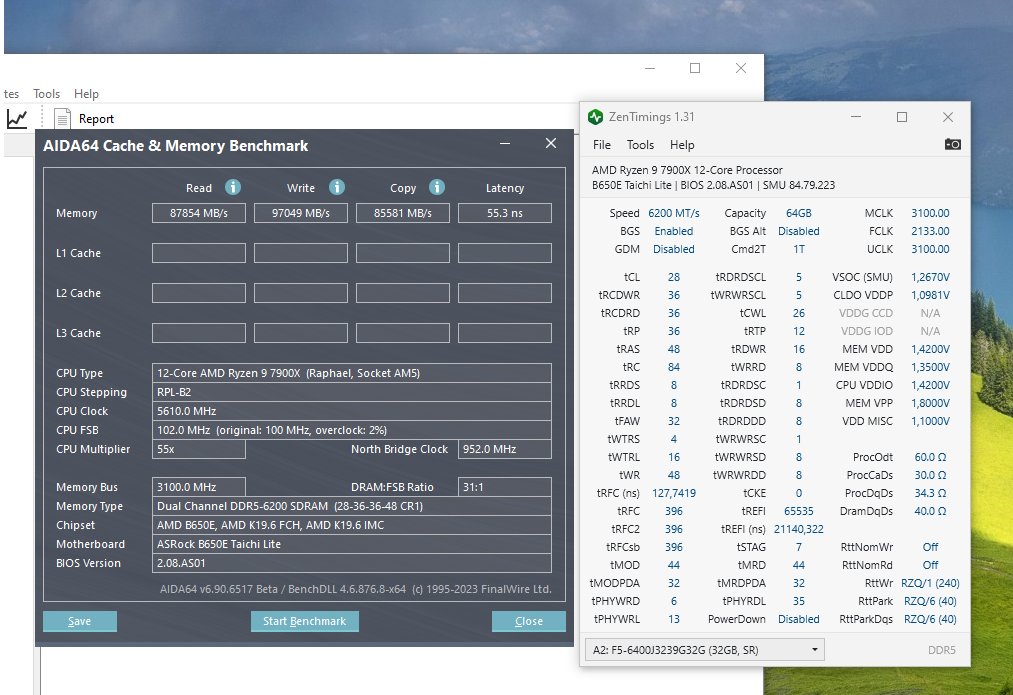The image size is (1013, 695).
Task: Minimize the ZenTimings window
Action: tap(856, 117)
